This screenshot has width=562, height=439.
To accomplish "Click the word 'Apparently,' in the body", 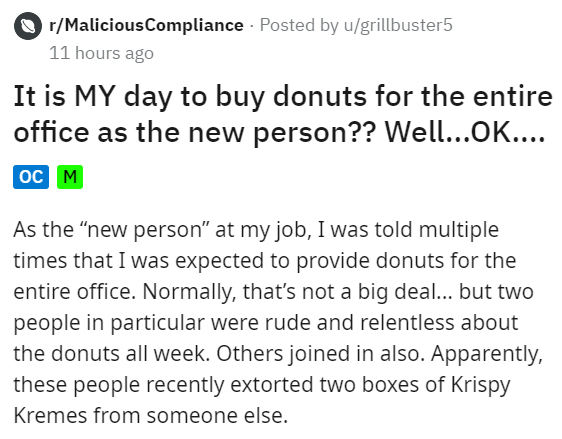I will point(487,354).
